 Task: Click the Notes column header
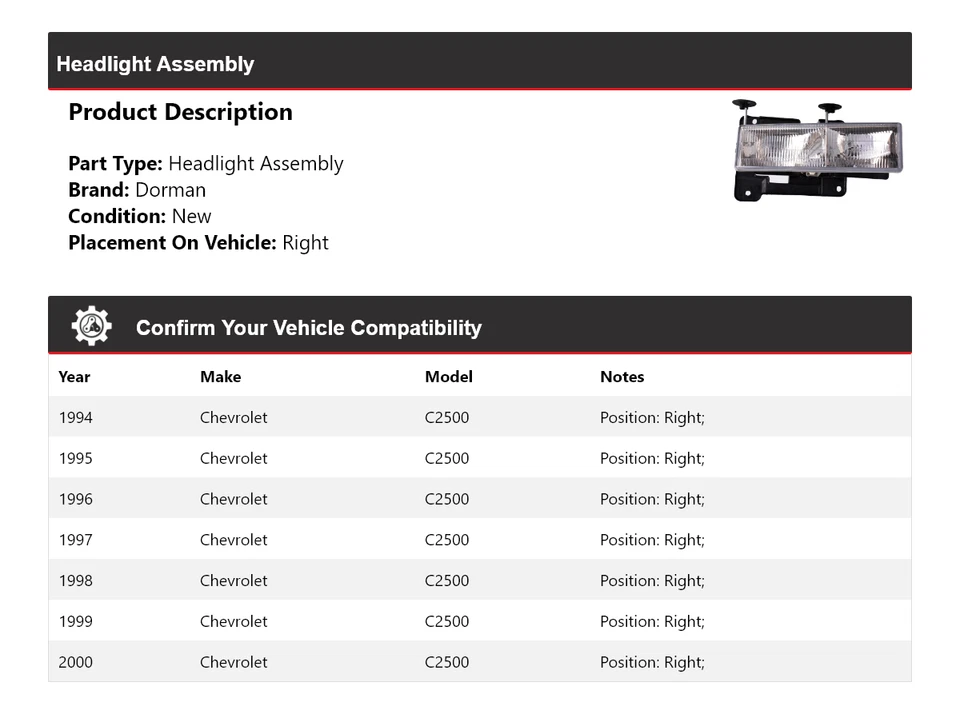(622, 377)
